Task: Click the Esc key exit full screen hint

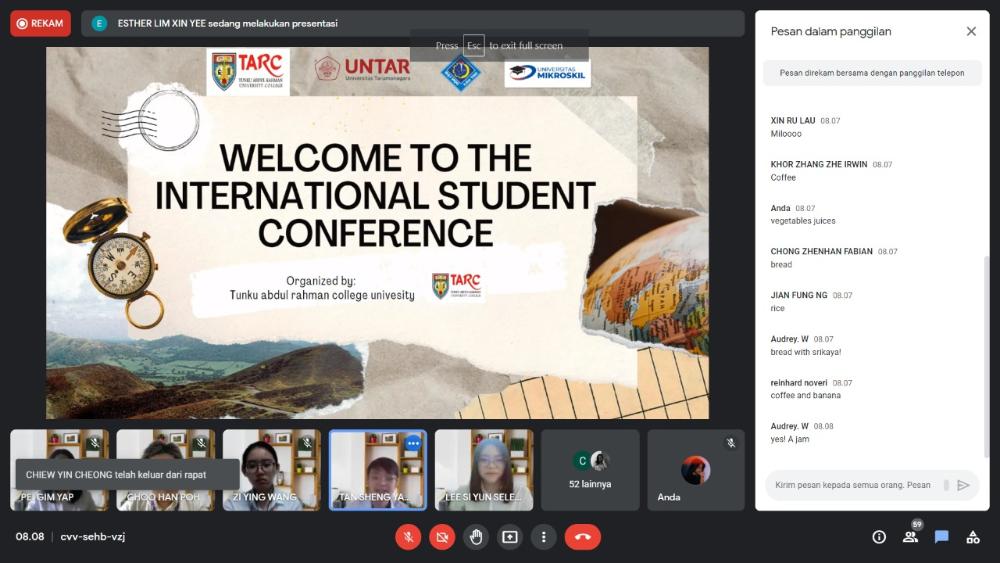Action: pyautogui.click(x=473, y=46)
